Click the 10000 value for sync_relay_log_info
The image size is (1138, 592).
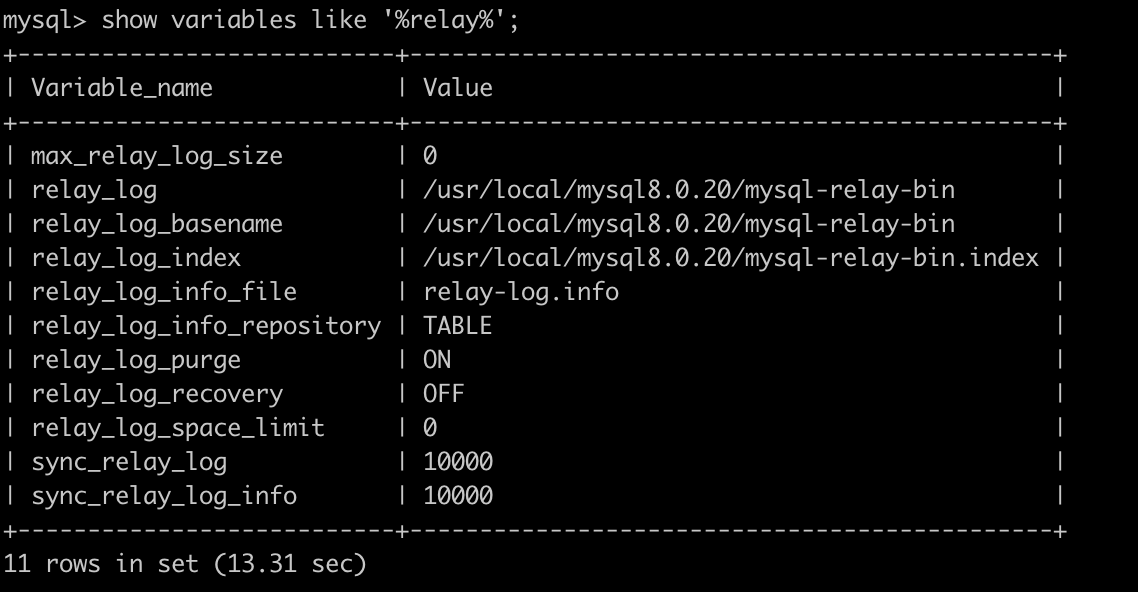coord(458,496)
